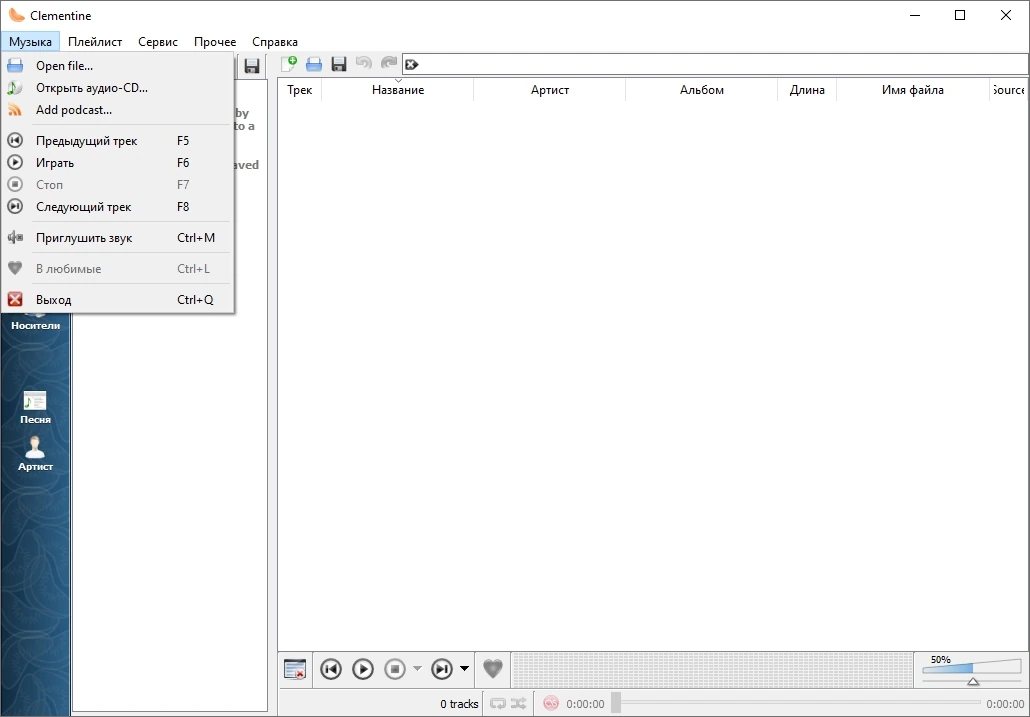Click the heart love button in player bar
Screen dimensions: 1030x717
493,669
